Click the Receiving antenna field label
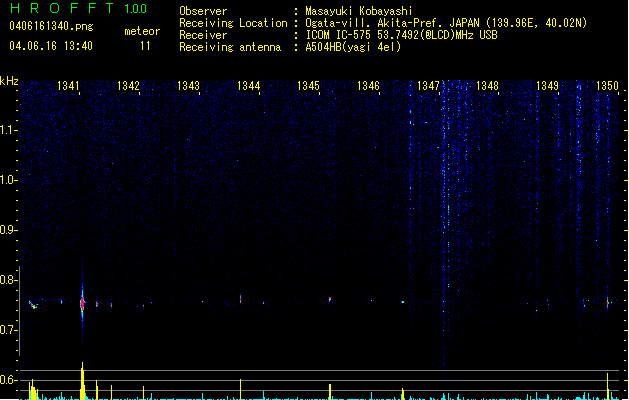Image resolution: width=629 pixels, height=400 pixels. 230,47
